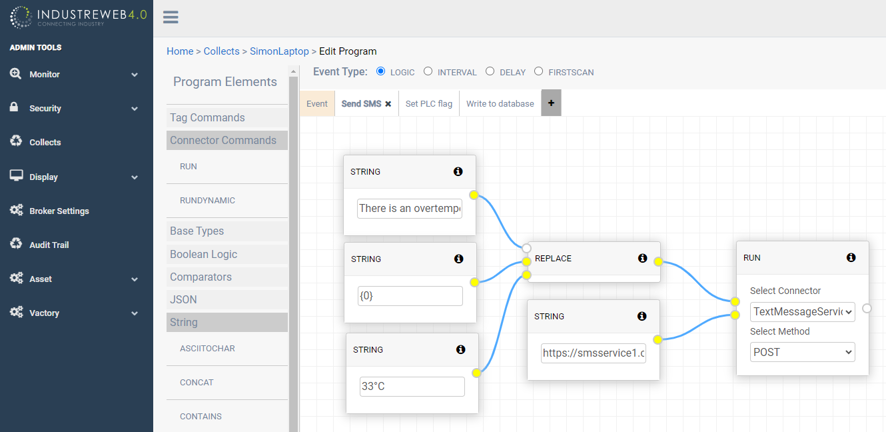
Task: Open info icon on the RUN block
Action: [x=851, y=258]
